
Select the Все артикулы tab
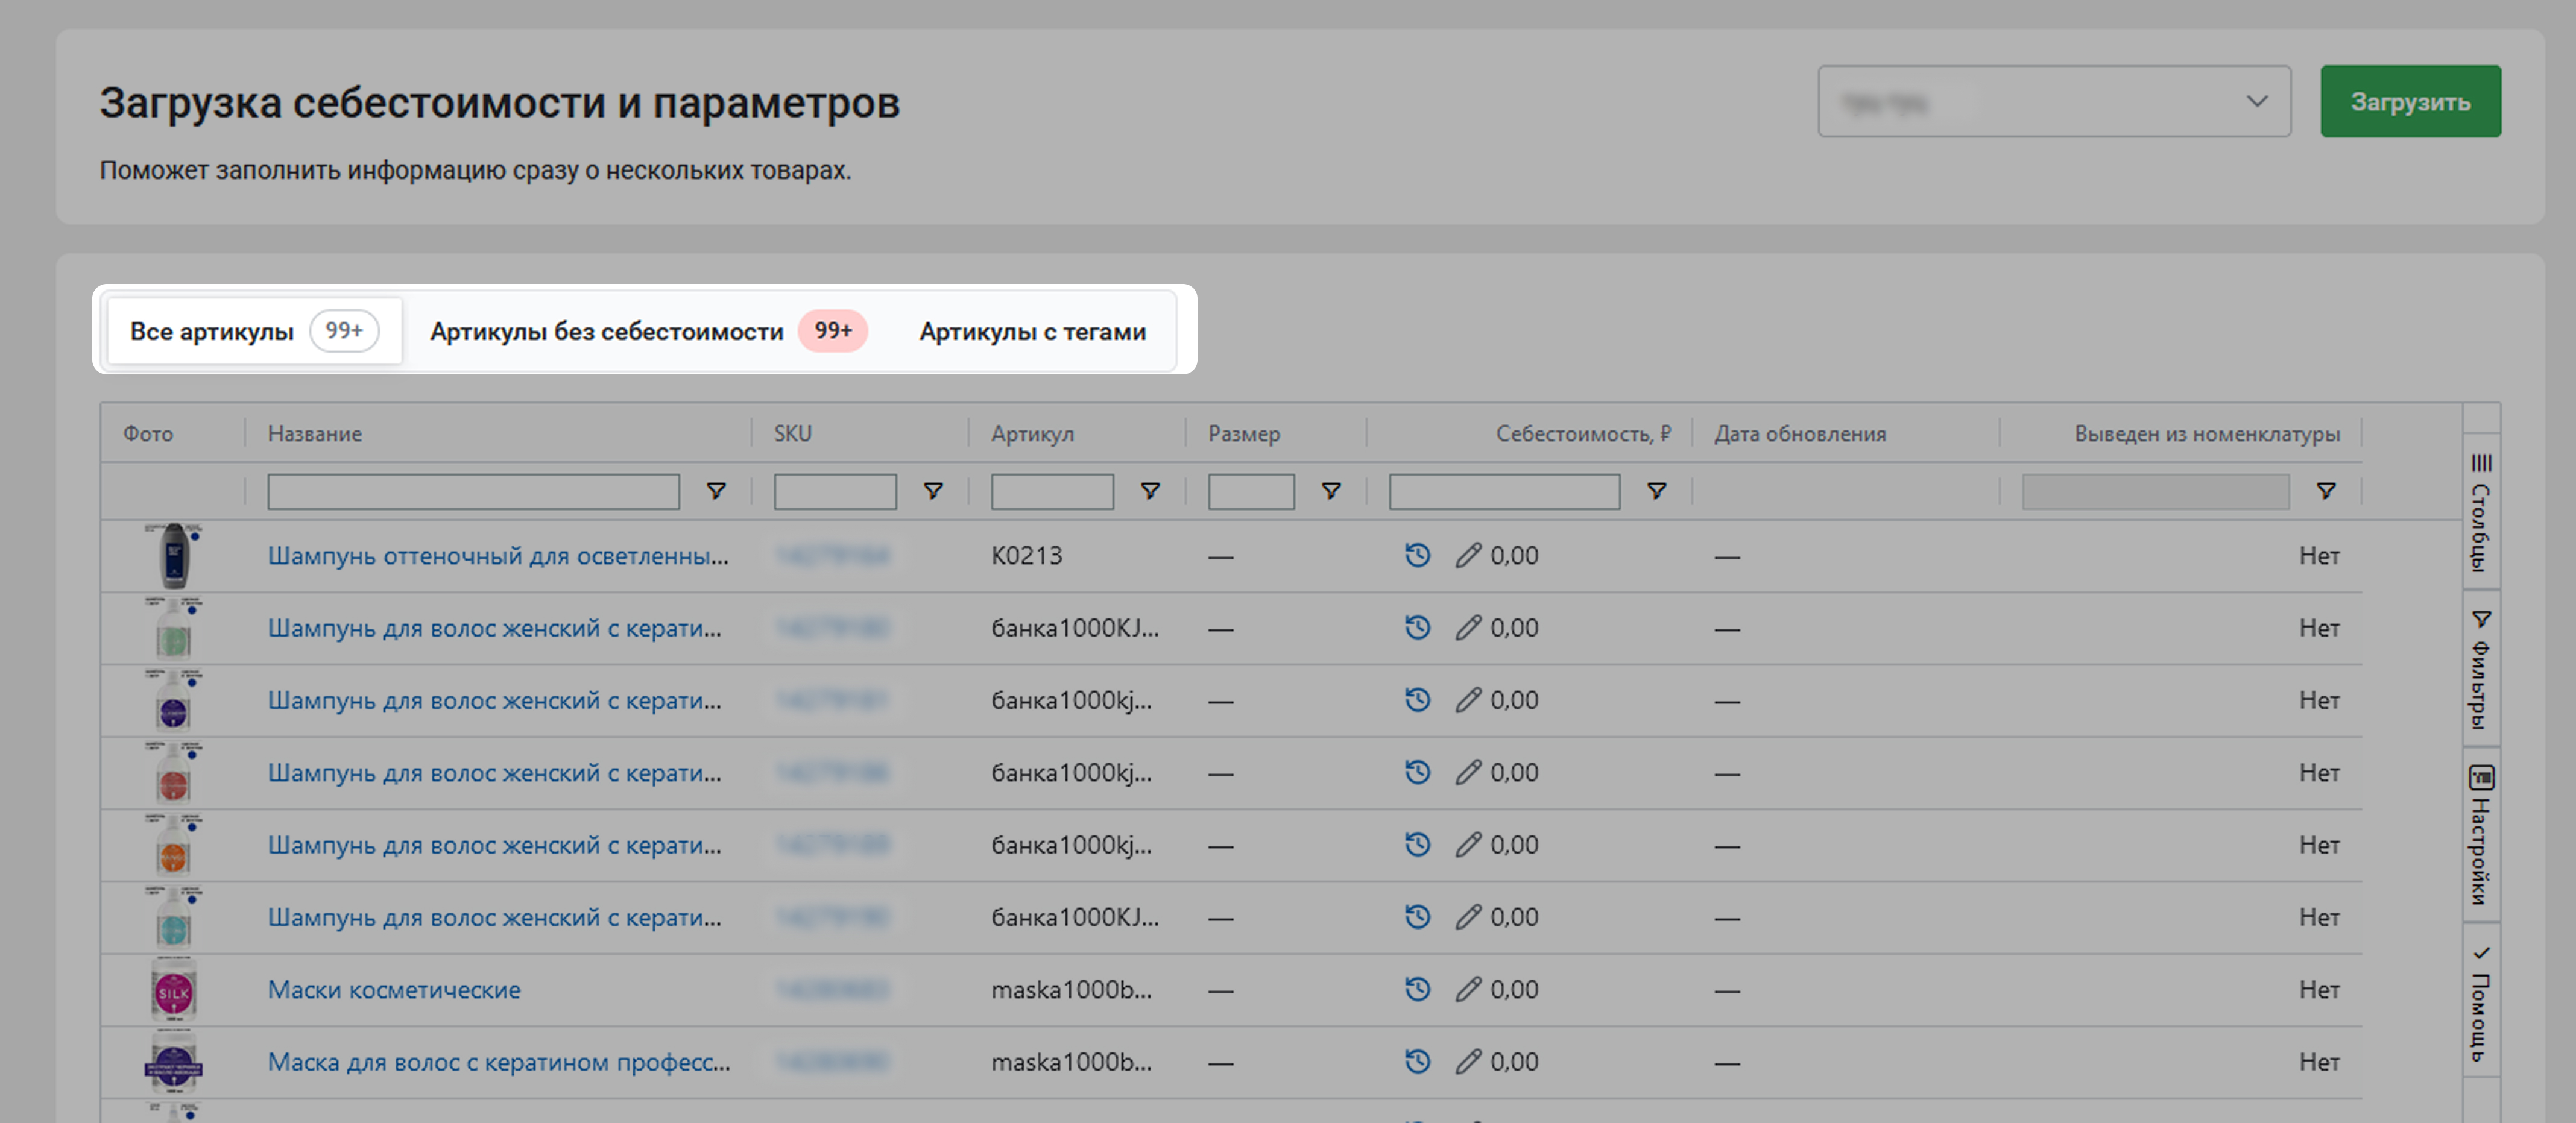pyautogui.click(x=254, y=331)
